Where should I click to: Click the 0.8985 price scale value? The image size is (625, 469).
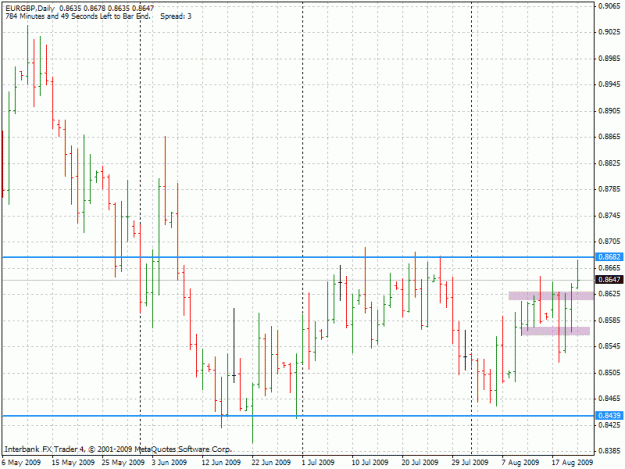pos(610,58)
